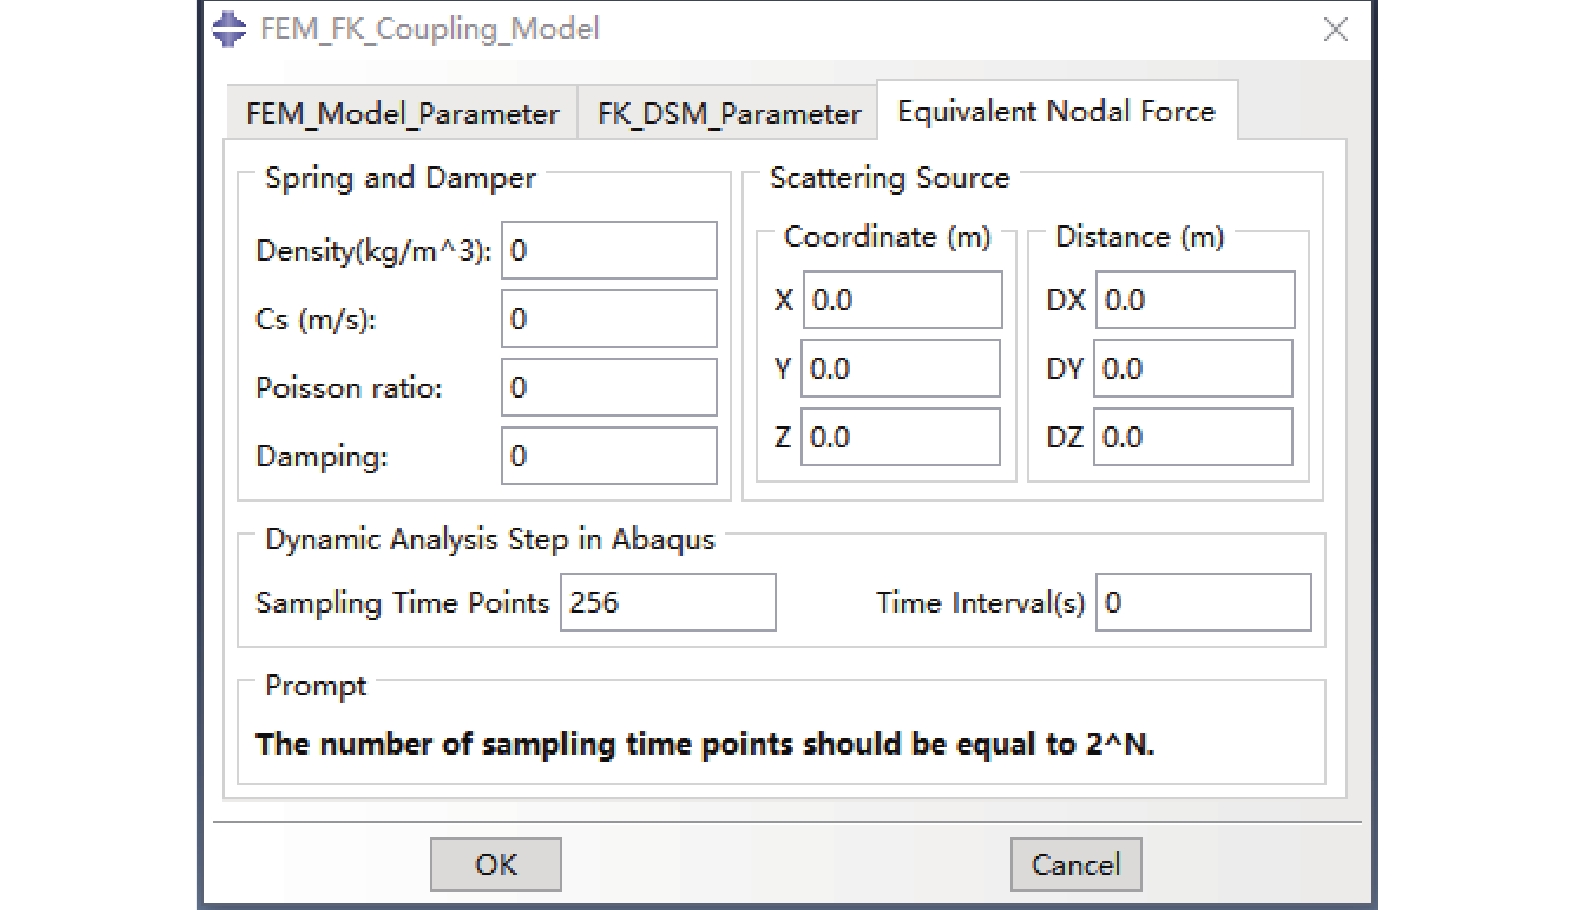This screenshot has height=910, width=1575.
Task: Open the FK_DSM_Parameter tab
Action: (728, 114)
